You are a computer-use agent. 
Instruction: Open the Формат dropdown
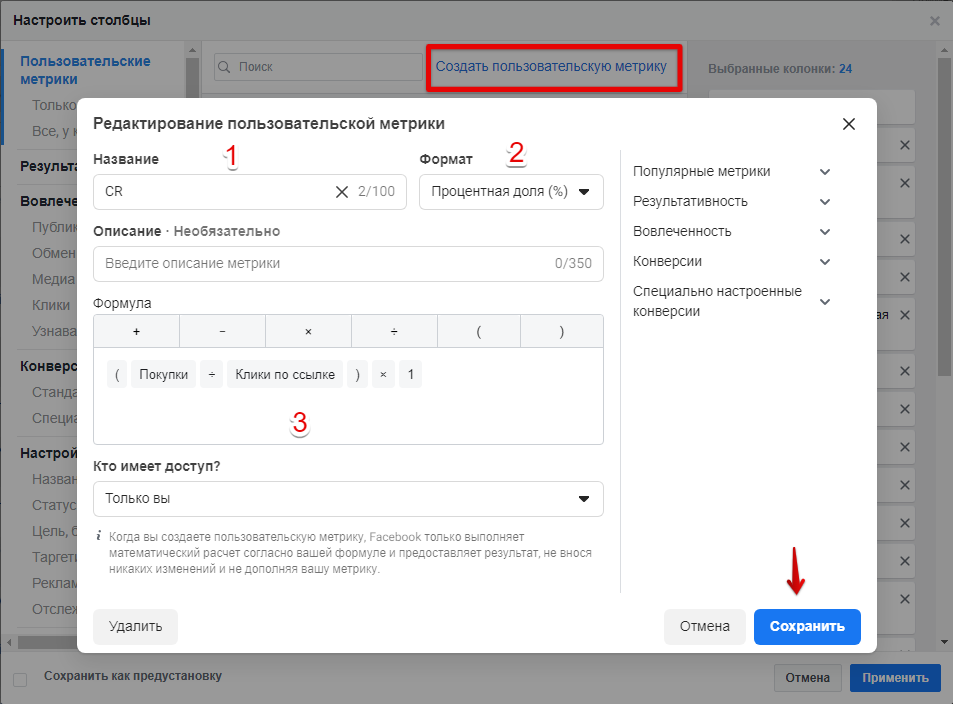[x=511, y=192]
